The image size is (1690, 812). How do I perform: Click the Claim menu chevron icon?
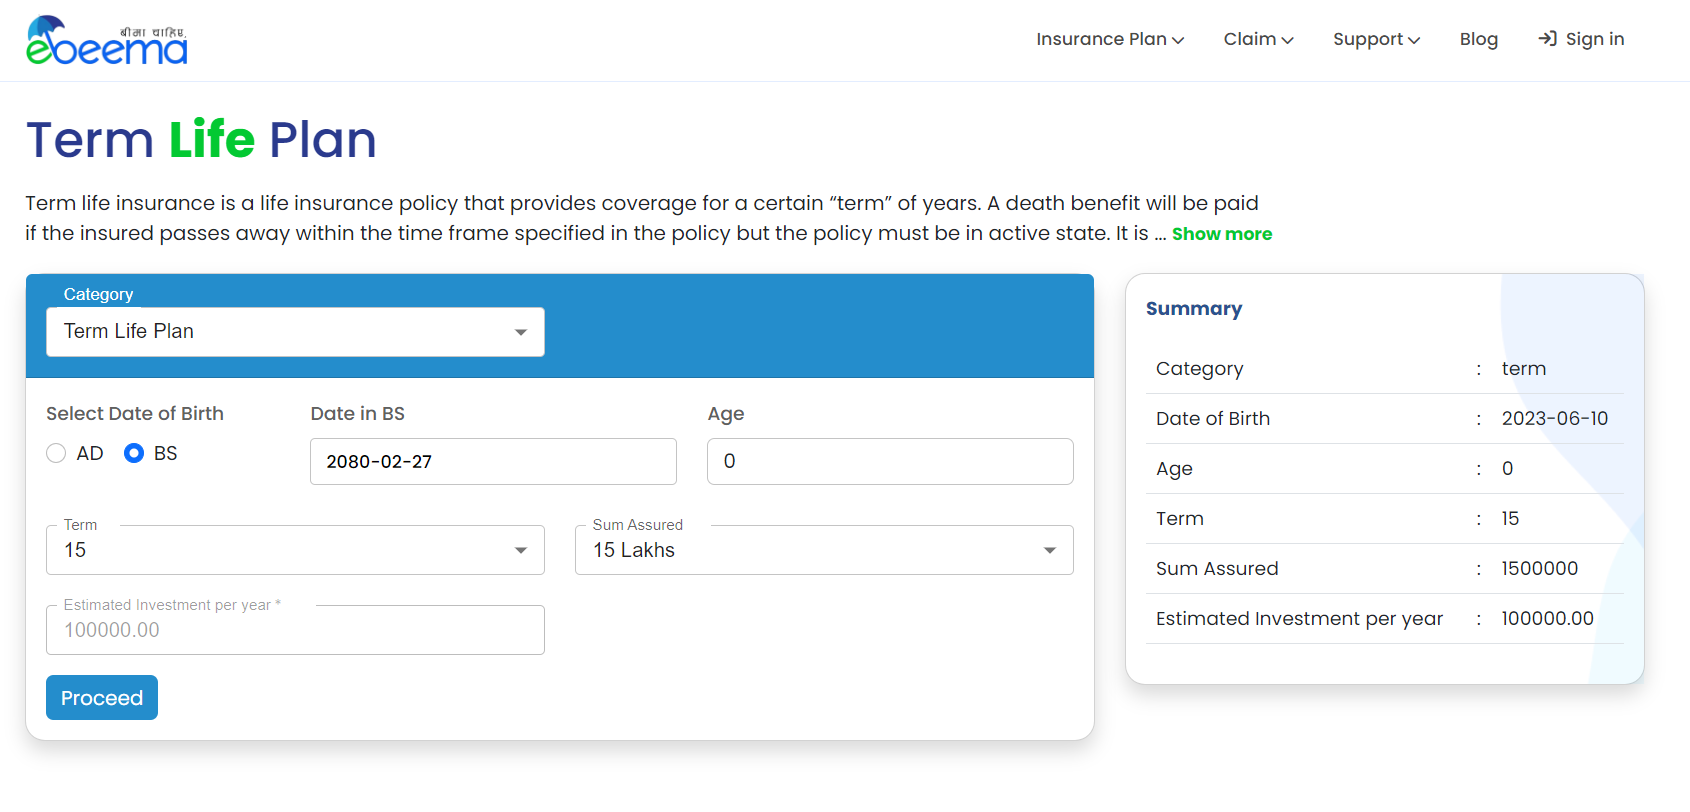click(1287, 40)
